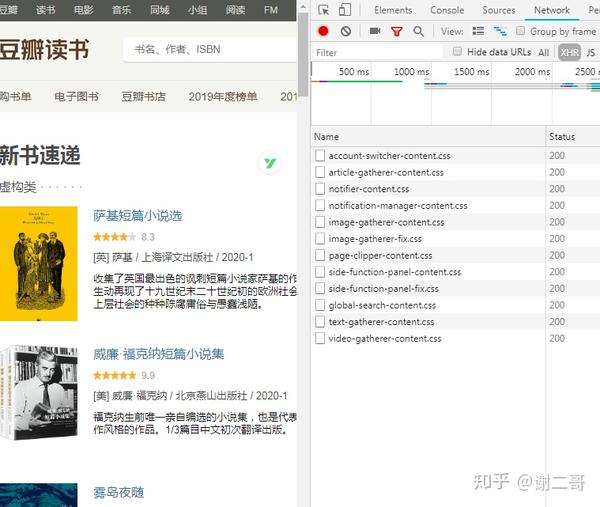This screenshot has height=507, width=600.
Task: Click the 豆瓣读书 logo
Action: 44,49
